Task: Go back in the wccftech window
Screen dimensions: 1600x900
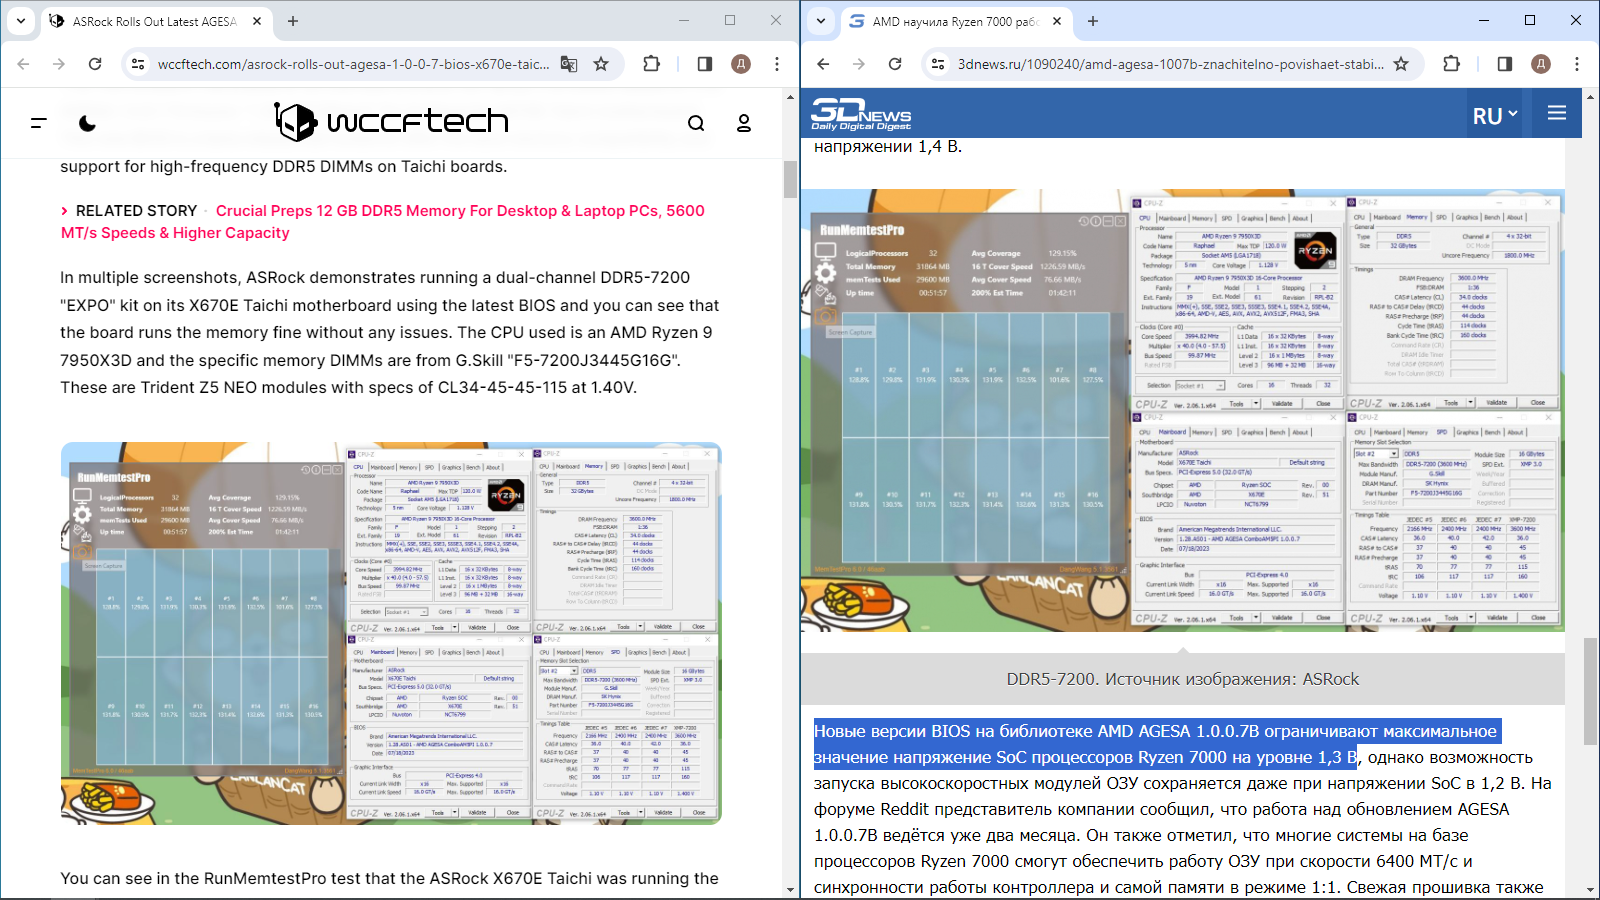Action: 24,64
